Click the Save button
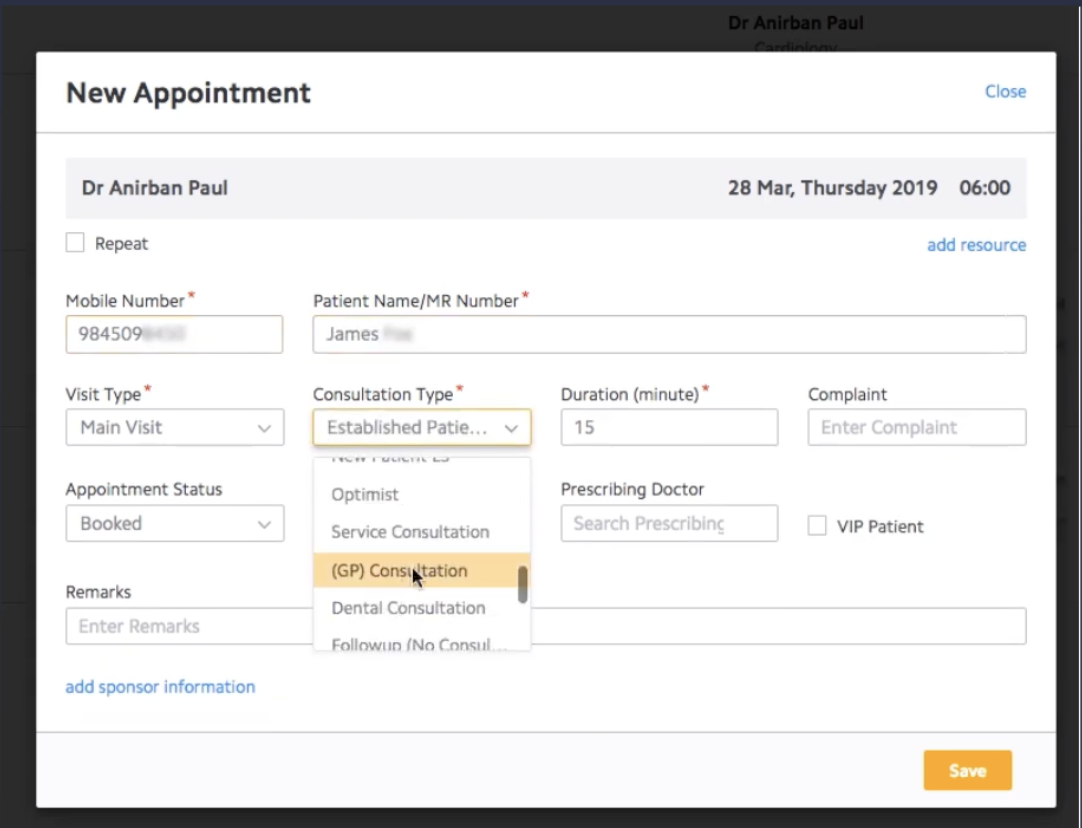The image size is (1082, 828). (967, 771)
